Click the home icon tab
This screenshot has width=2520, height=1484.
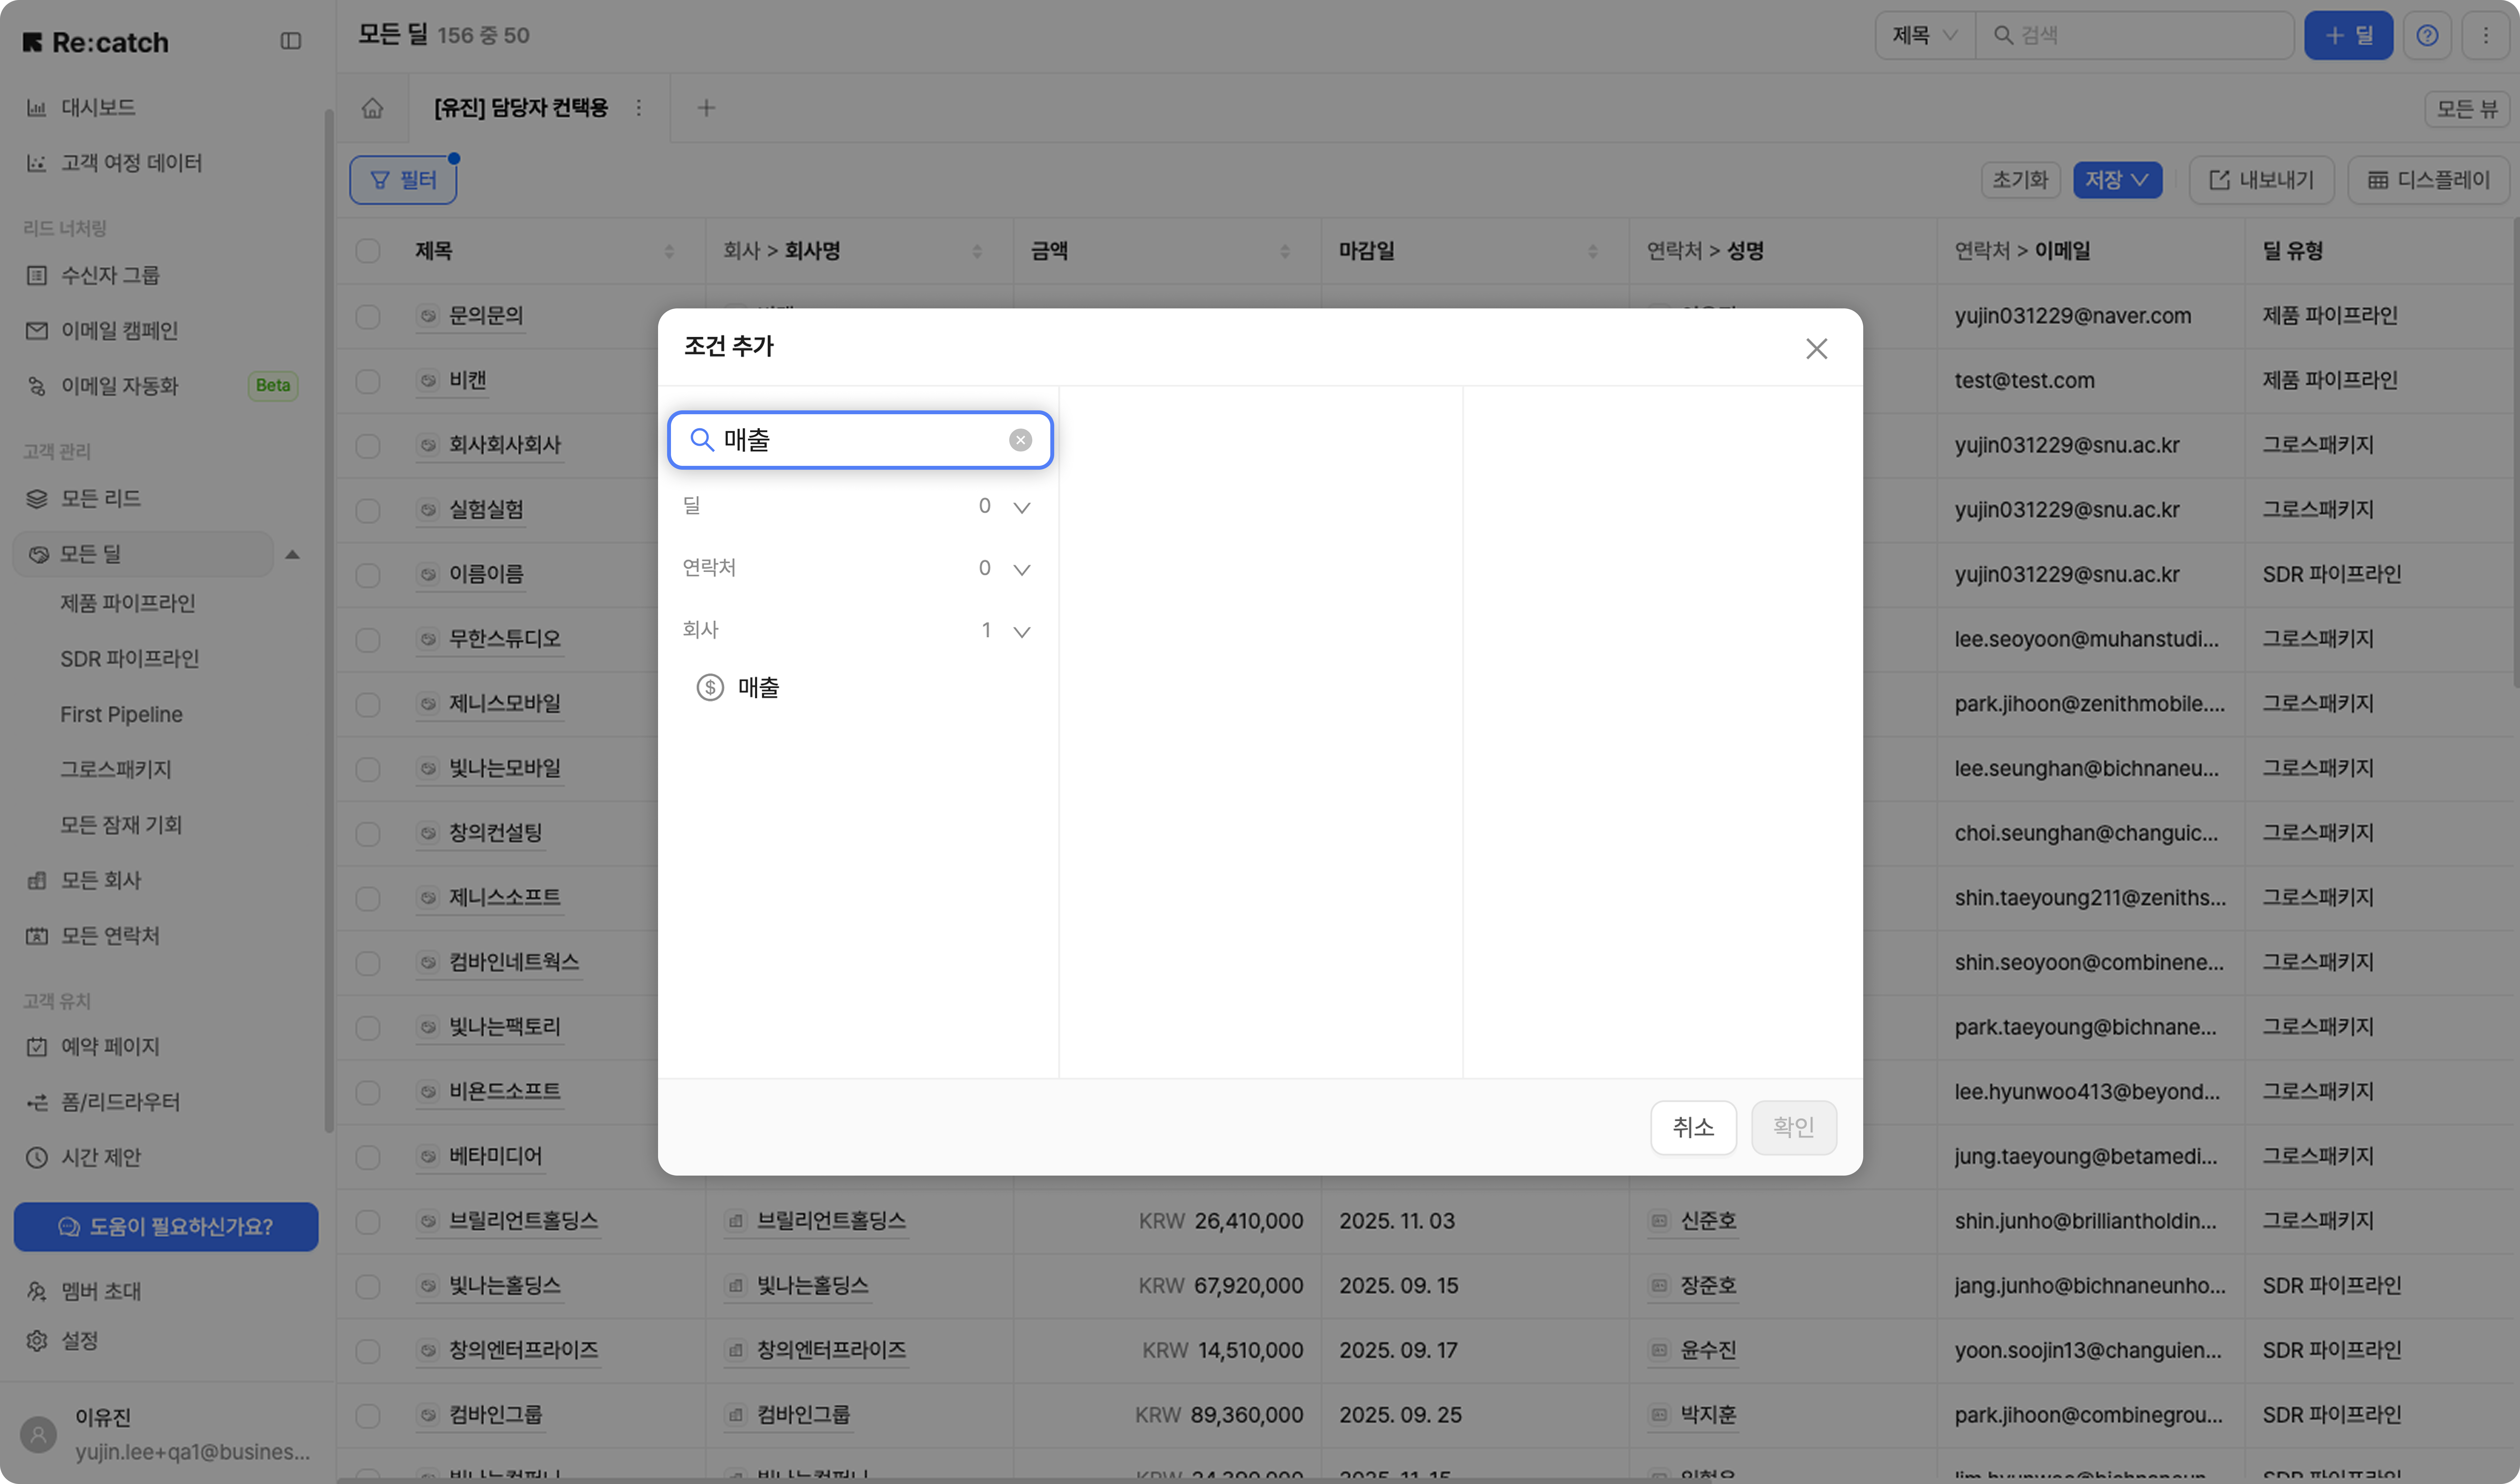(372, 108)
